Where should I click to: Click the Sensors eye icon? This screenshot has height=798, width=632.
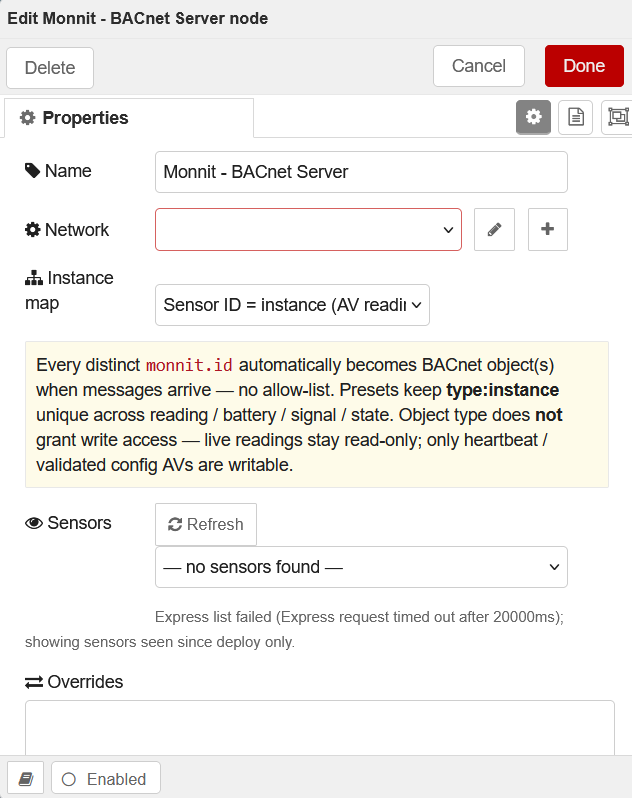pos(34,523)
